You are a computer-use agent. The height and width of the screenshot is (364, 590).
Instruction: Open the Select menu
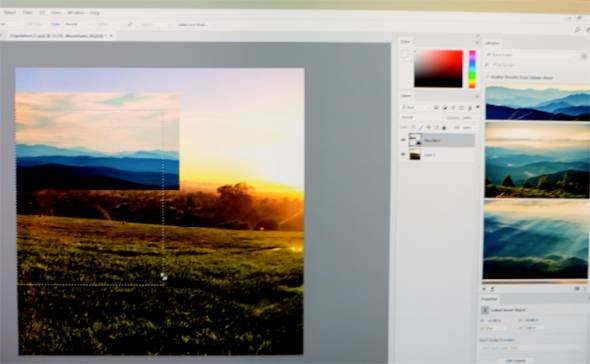click(x=10, y=12)
